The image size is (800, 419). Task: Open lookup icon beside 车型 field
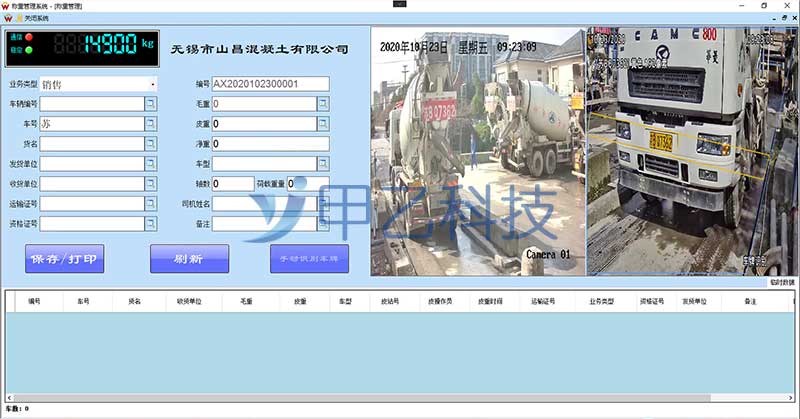click(323, 164)
